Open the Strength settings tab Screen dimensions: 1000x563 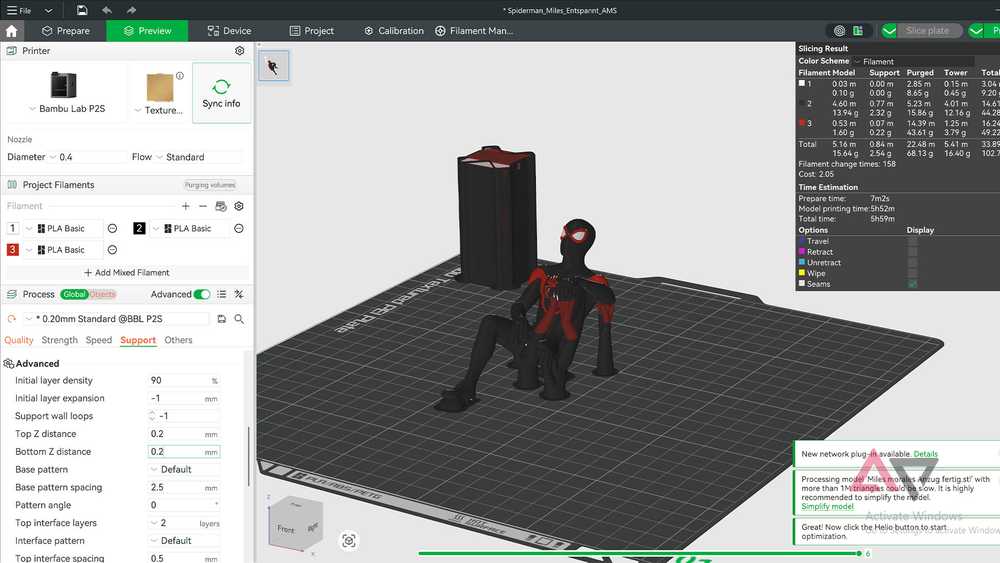(x=59, y=340)
